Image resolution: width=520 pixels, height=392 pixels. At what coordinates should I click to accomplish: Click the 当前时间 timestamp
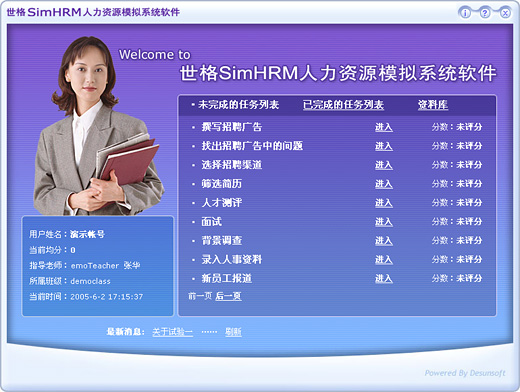click(107, 297)
